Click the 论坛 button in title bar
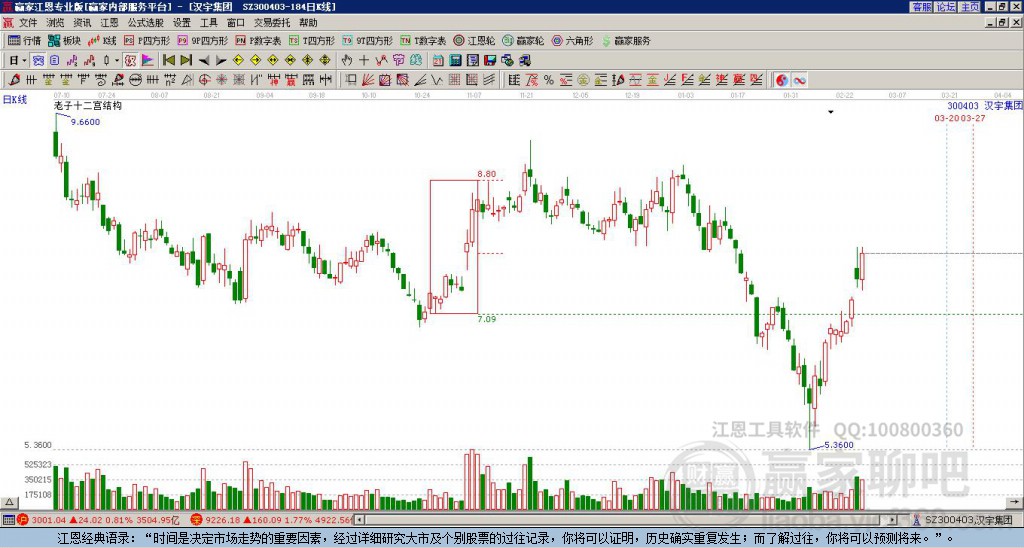 (x=946, y=7)
